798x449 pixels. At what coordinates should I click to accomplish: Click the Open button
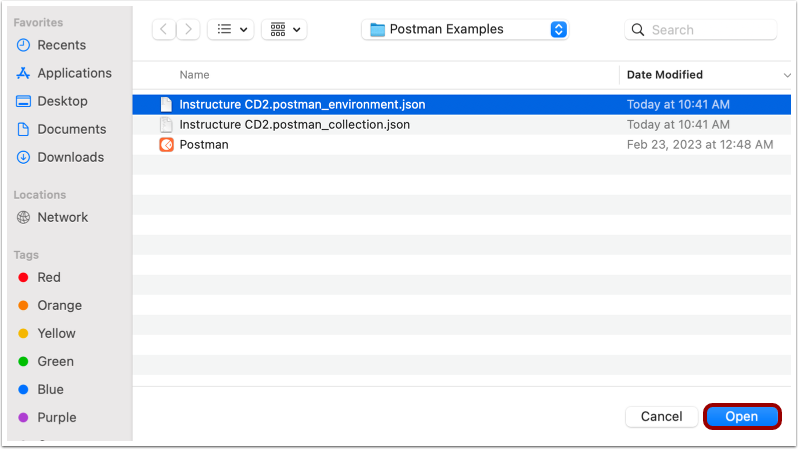[x=742, y=416]
